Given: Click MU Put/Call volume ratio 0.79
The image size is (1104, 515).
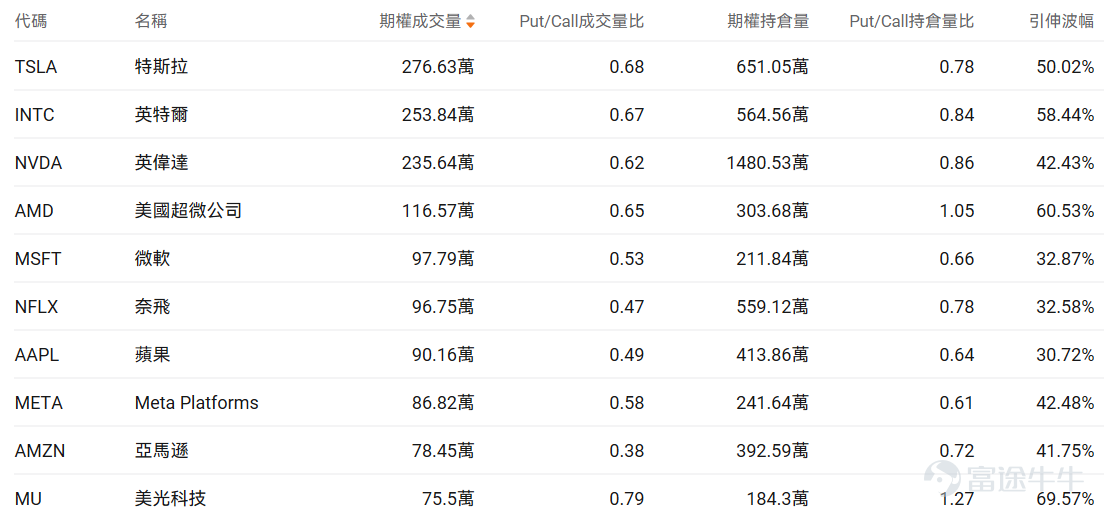Looking at the screenshot, I should pos(627,499).
